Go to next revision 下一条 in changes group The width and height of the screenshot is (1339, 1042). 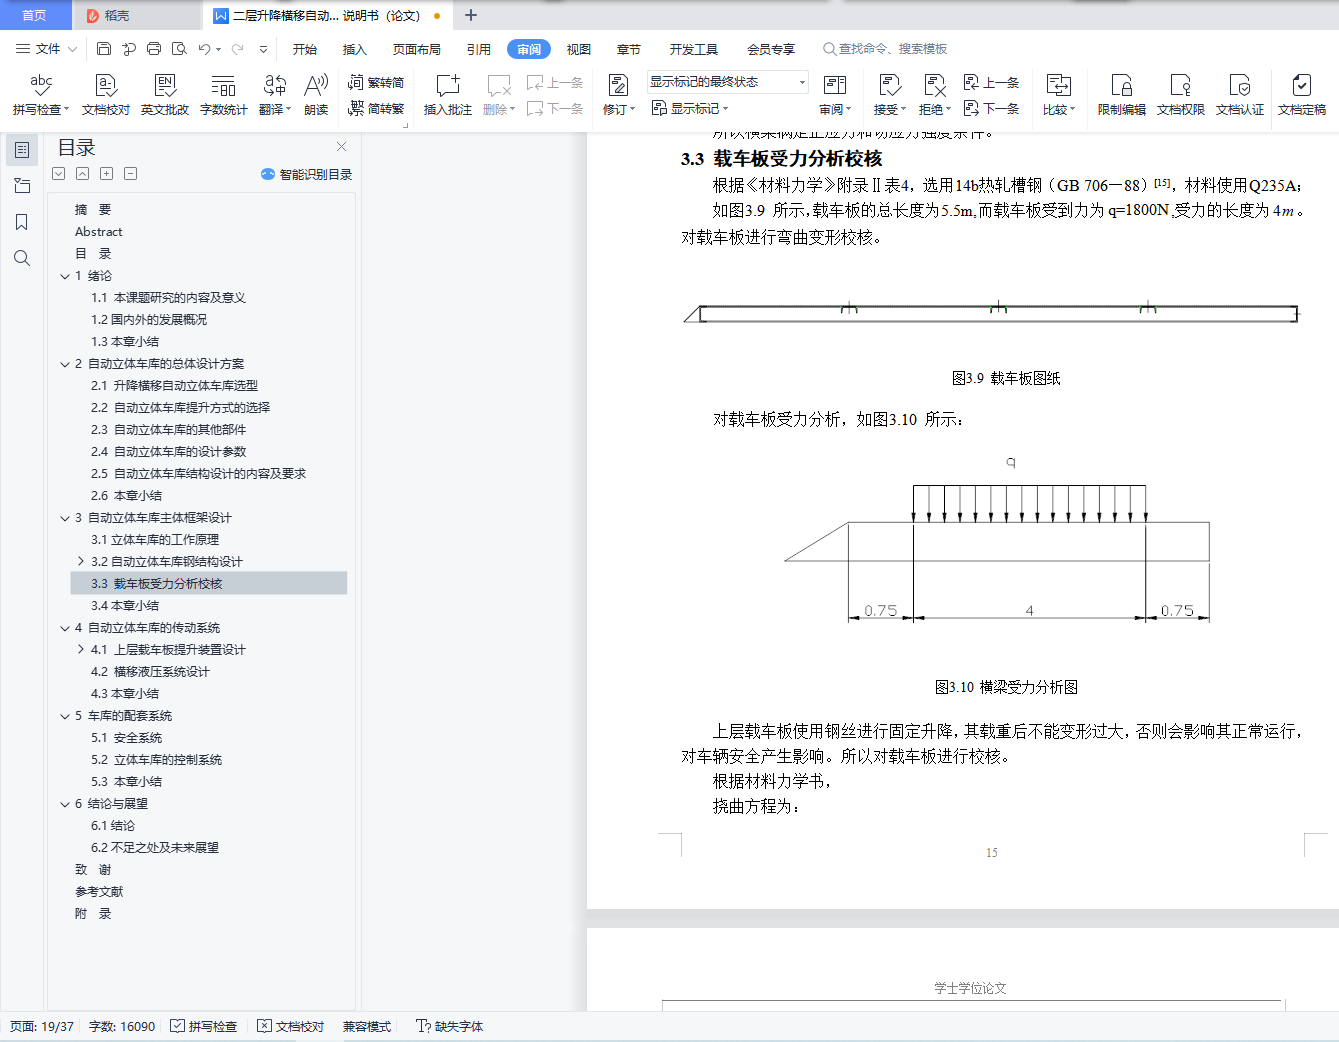pyautogui.click(x=992, y=109)
